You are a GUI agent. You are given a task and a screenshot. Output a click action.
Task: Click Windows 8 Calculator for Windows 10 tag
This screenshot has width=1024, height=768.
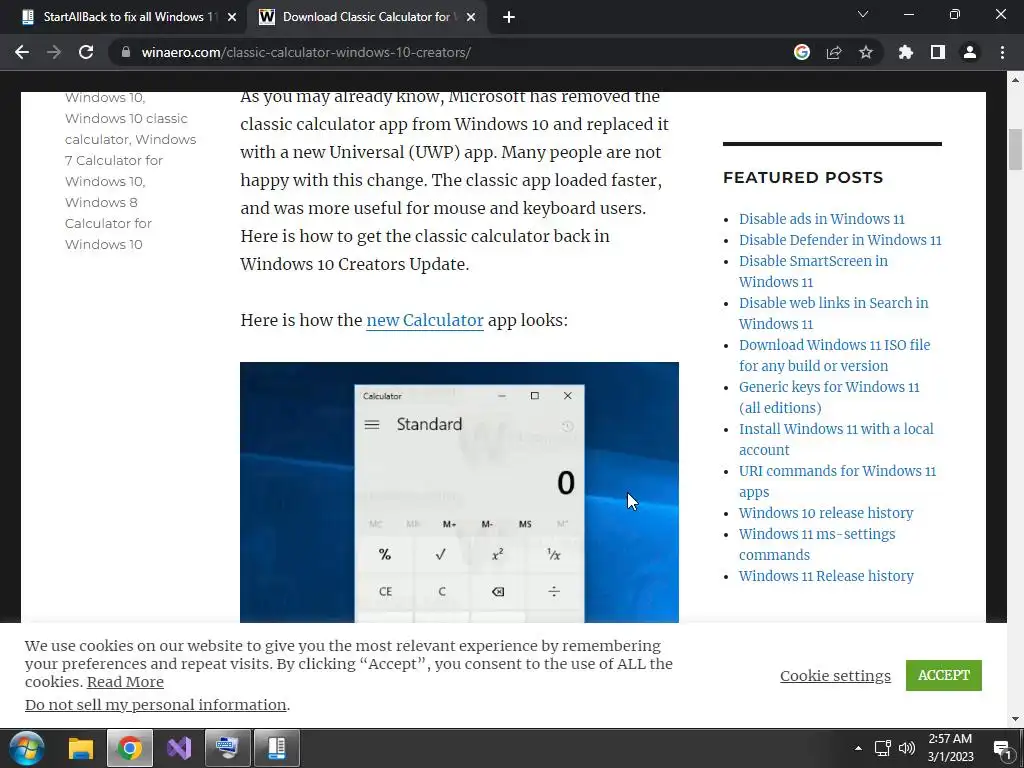tap(108, 223)
